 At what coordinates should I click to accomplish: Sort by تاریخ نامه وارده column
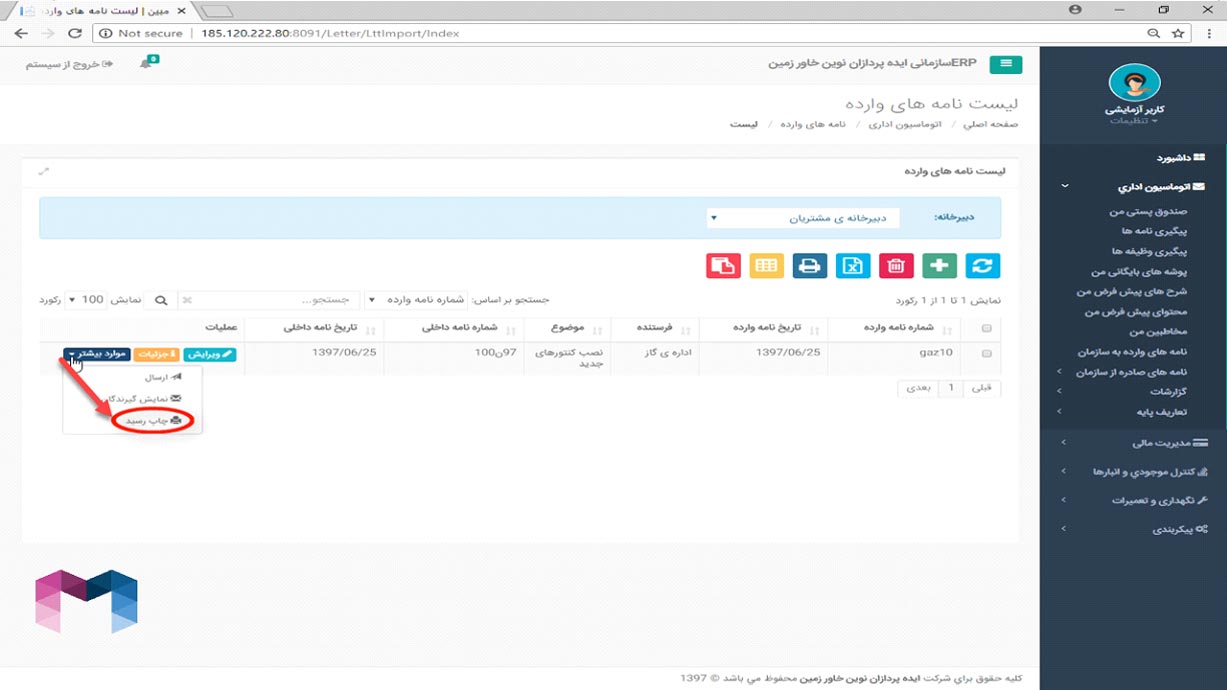[x=762, y=329]
